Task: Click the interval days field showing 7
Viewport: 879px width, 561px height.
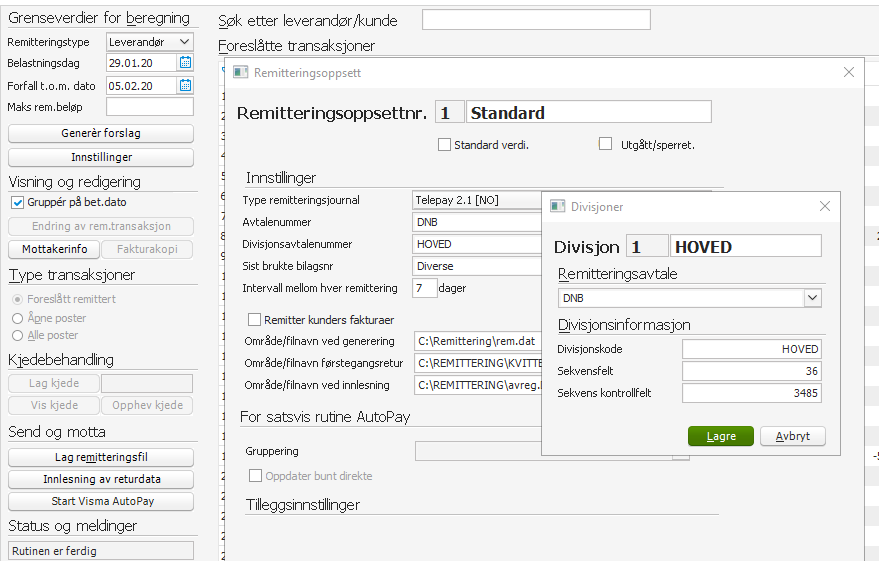Action: (x=424, y=288)
